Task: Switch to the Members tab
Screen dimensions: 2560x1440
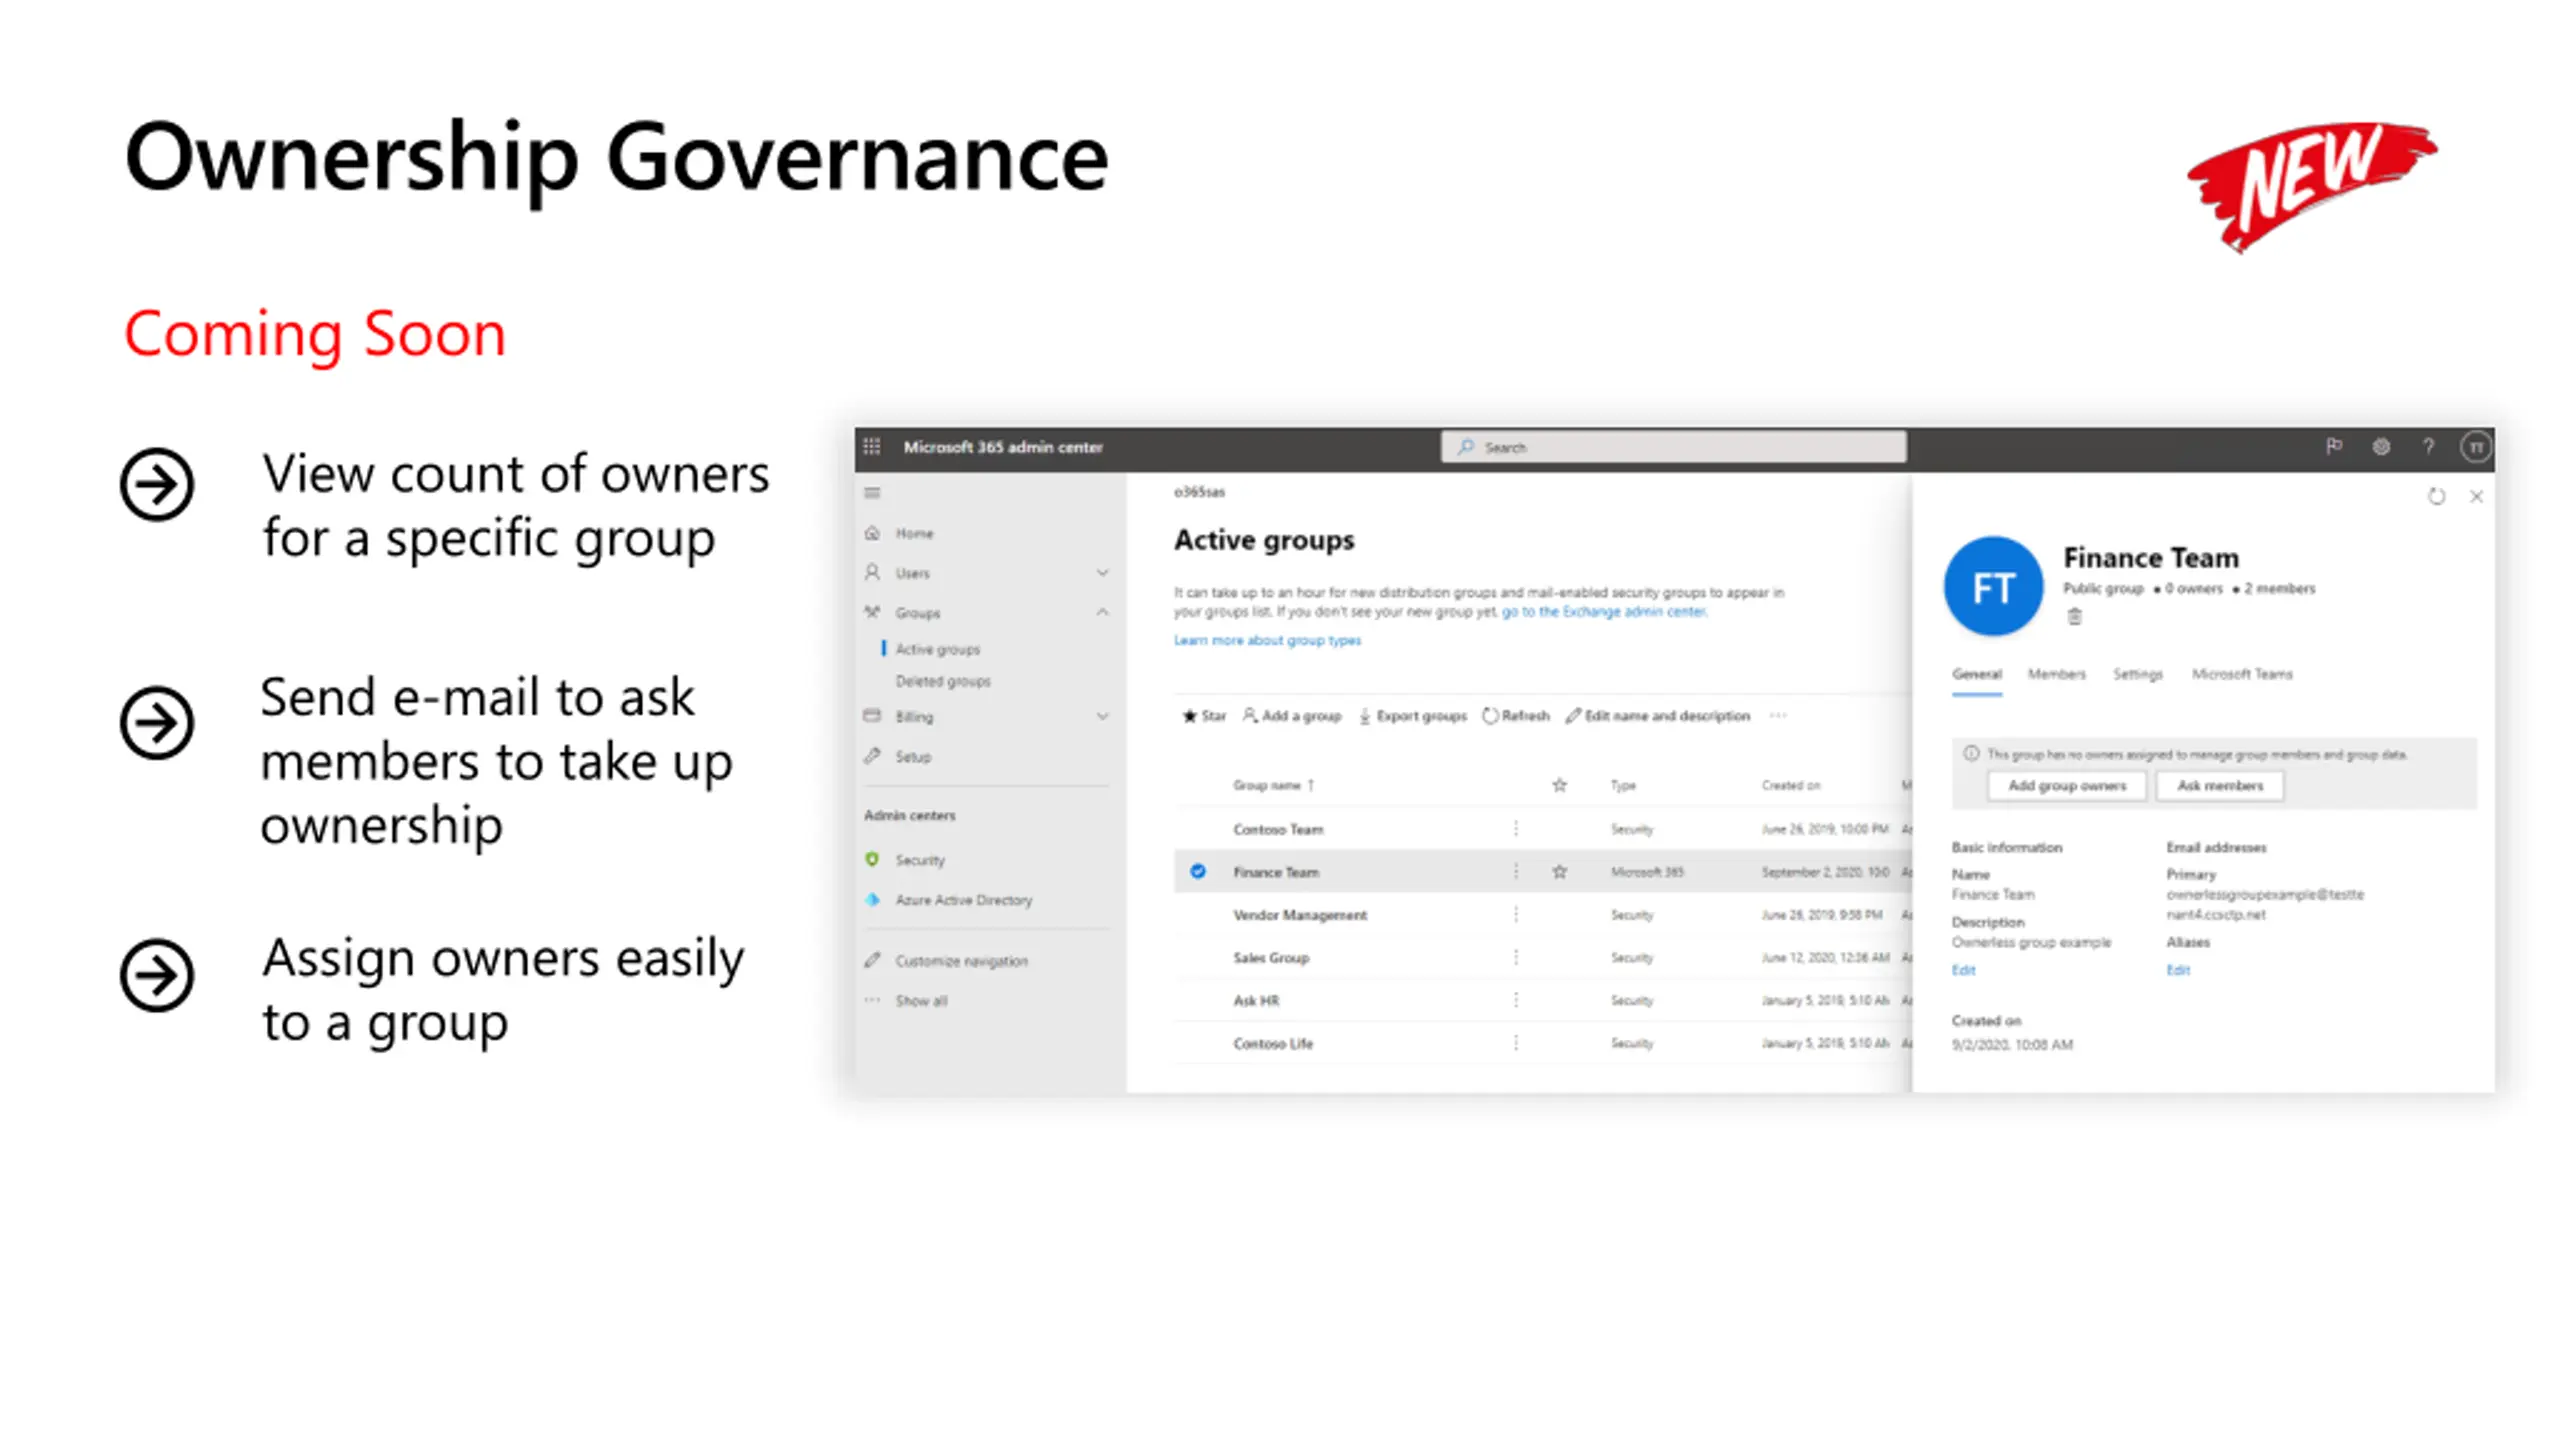Action: tap(2056, 674)
